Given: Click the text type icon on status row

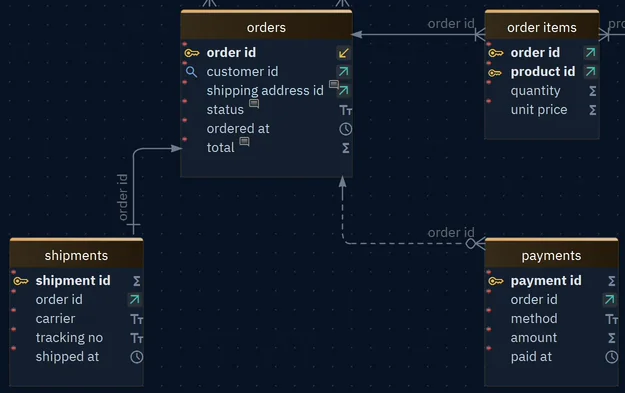Looking at the screenshot, I should click(345, 110).
